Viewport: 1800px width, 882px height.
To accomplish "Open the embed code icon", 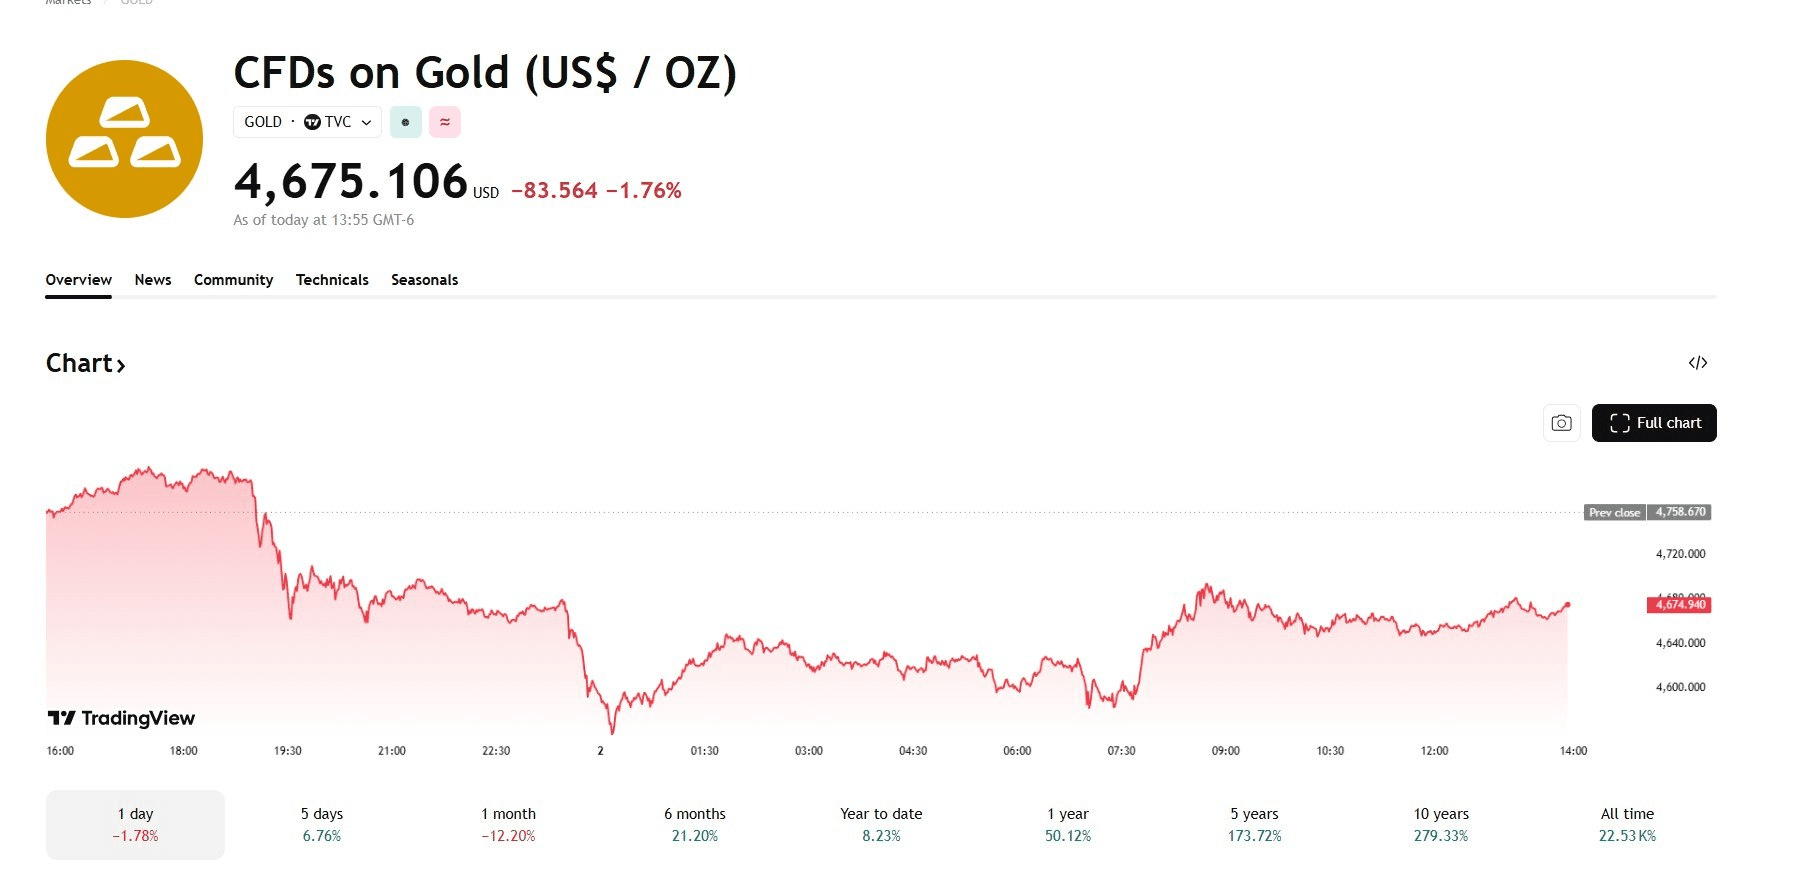I will 1697,363.
